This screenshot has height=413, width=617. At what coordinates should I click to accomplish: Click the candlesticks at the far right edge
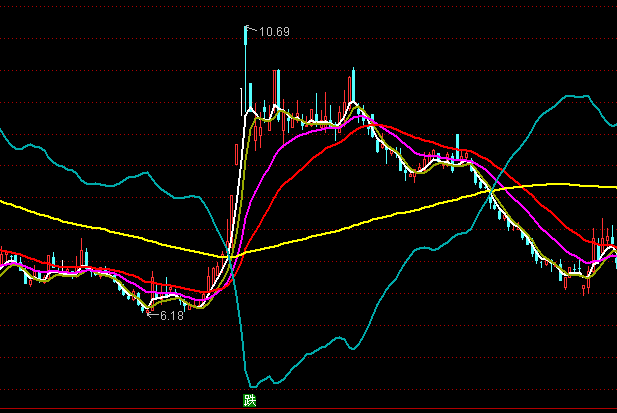[608, 240]
